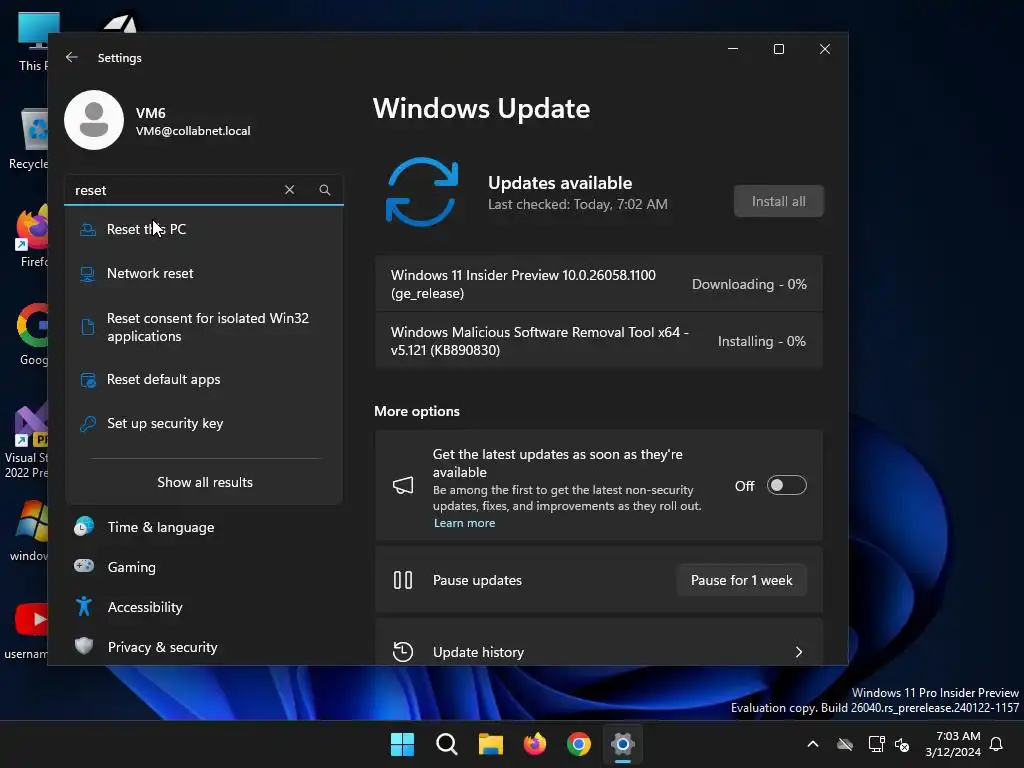This screenshot has height=768, width=1024.
Task: Select Reset consent for isolated Win32 applications
Action: [204, 327]
